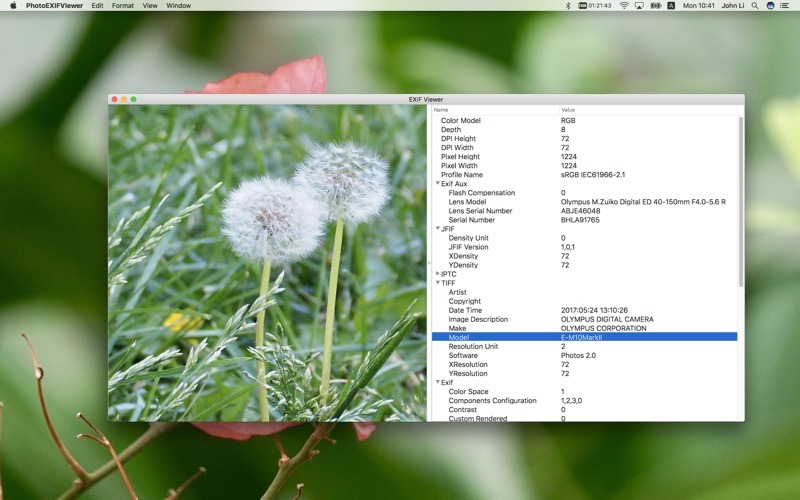This screenshot has height=500, width=800.
Task: Collapse the TIFF section
Action: pos(437,283)
